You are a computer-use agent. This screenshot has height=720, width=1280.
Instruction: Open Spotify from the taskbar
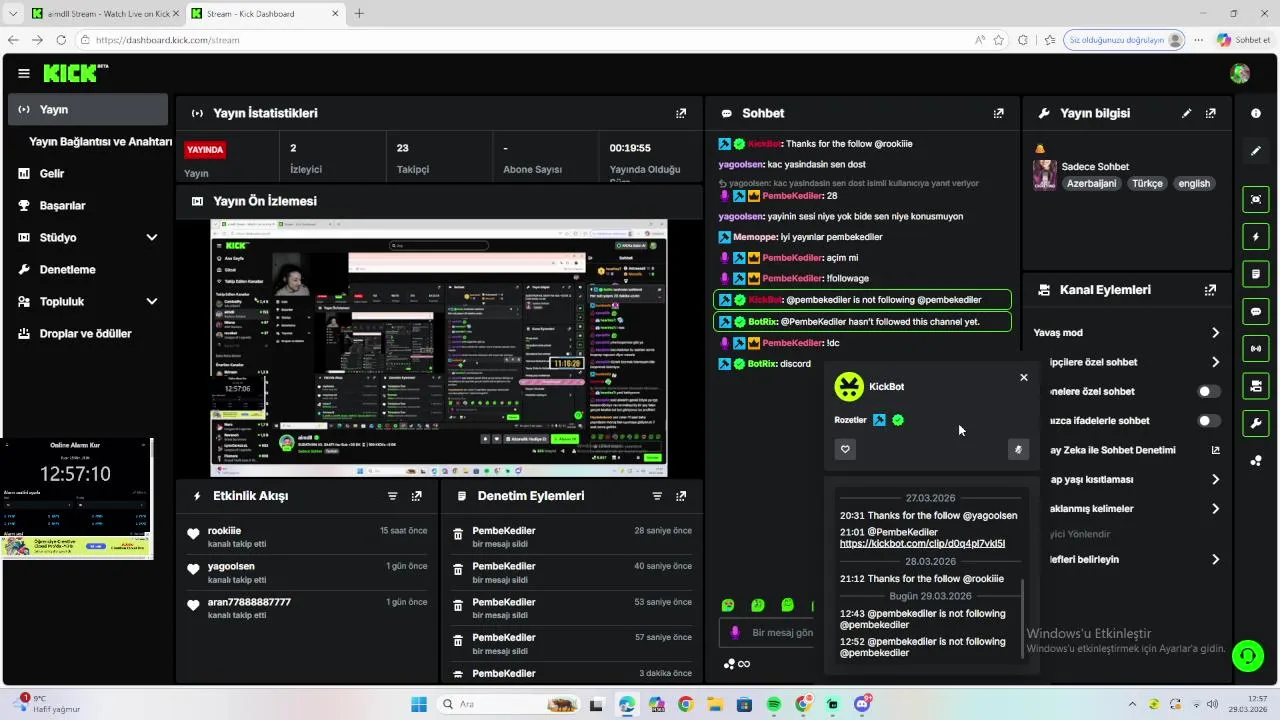point(773,705)
